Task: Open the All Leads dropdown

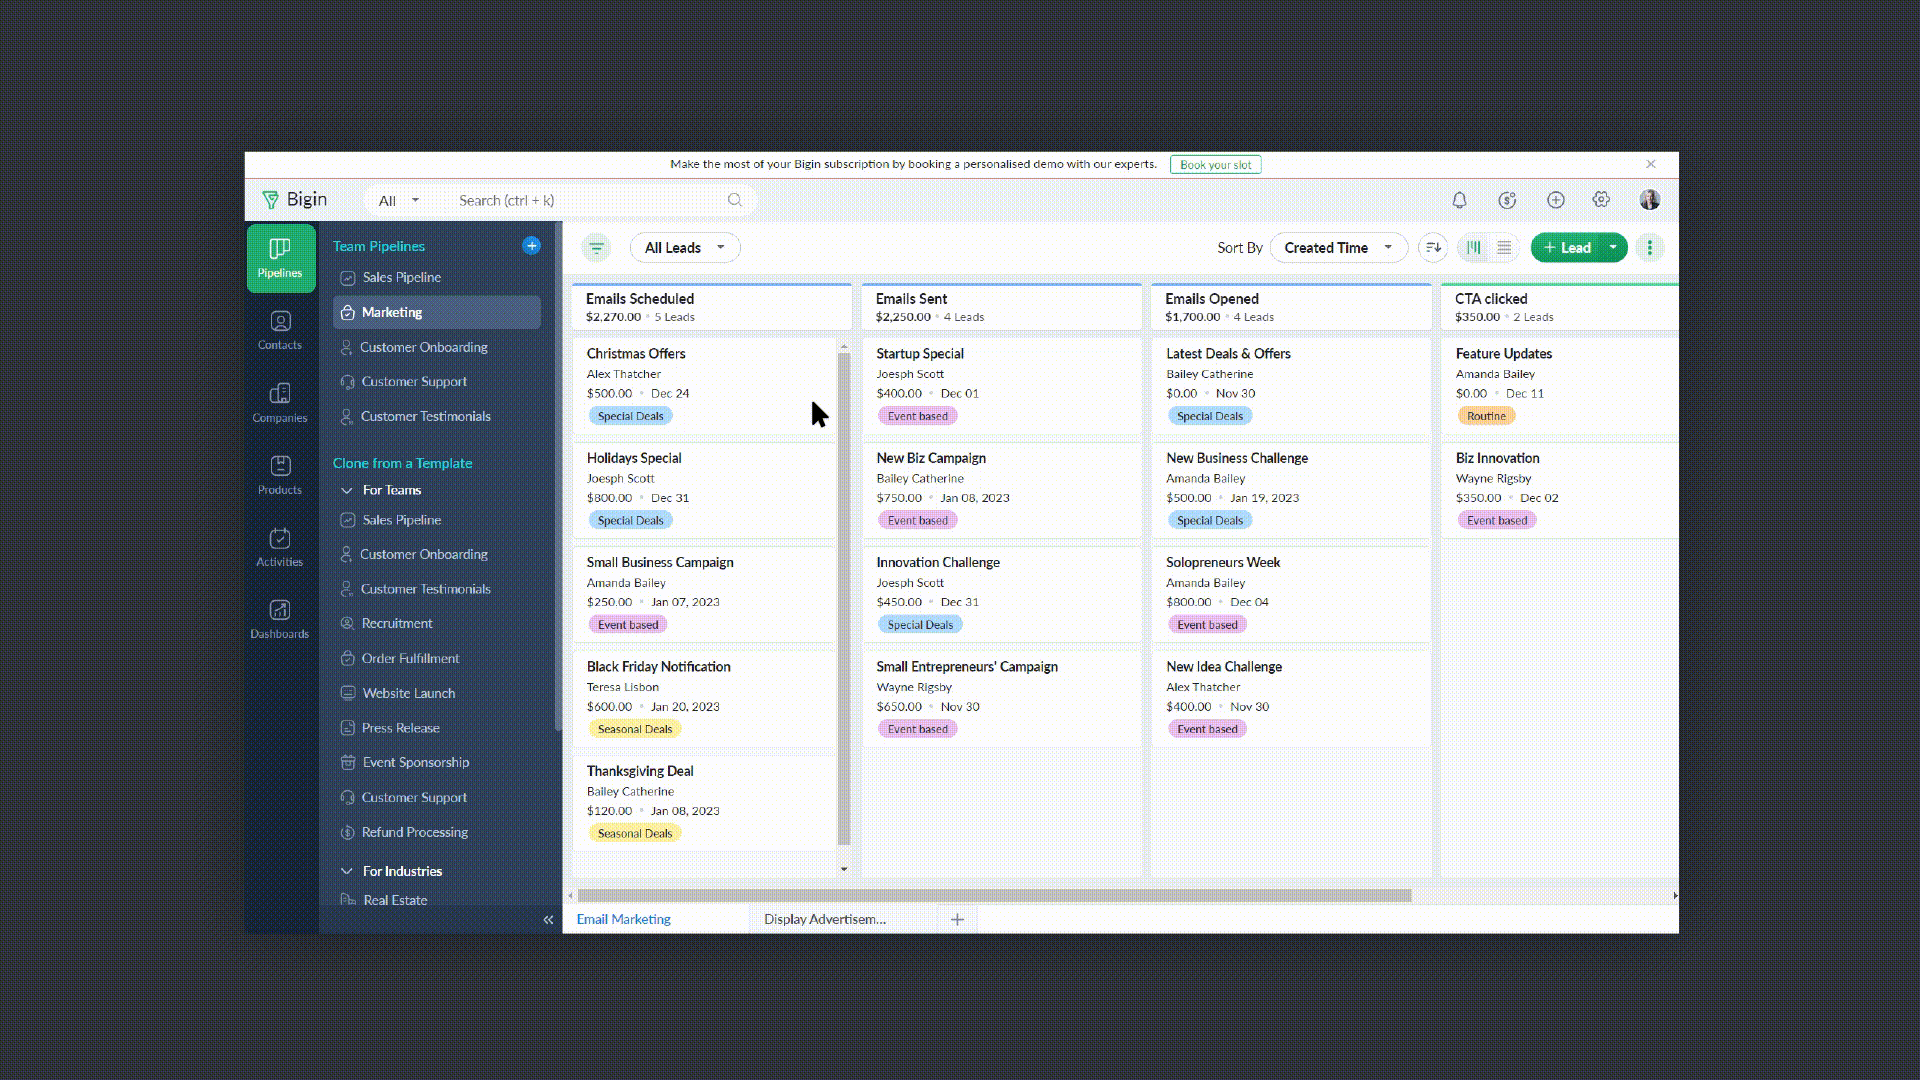Action: click(685, 248)
